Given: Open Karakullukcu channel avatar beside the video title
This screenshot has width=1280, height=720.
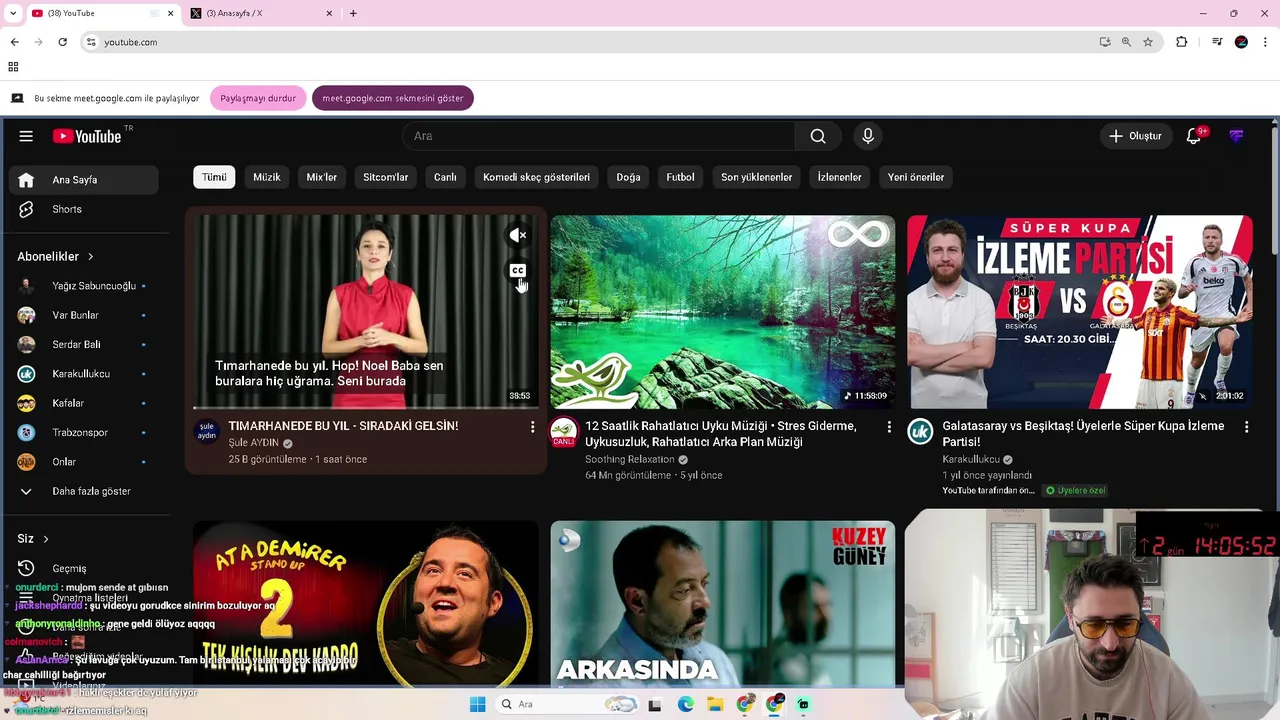Looking at the screenshot, I should coord(920,432).
